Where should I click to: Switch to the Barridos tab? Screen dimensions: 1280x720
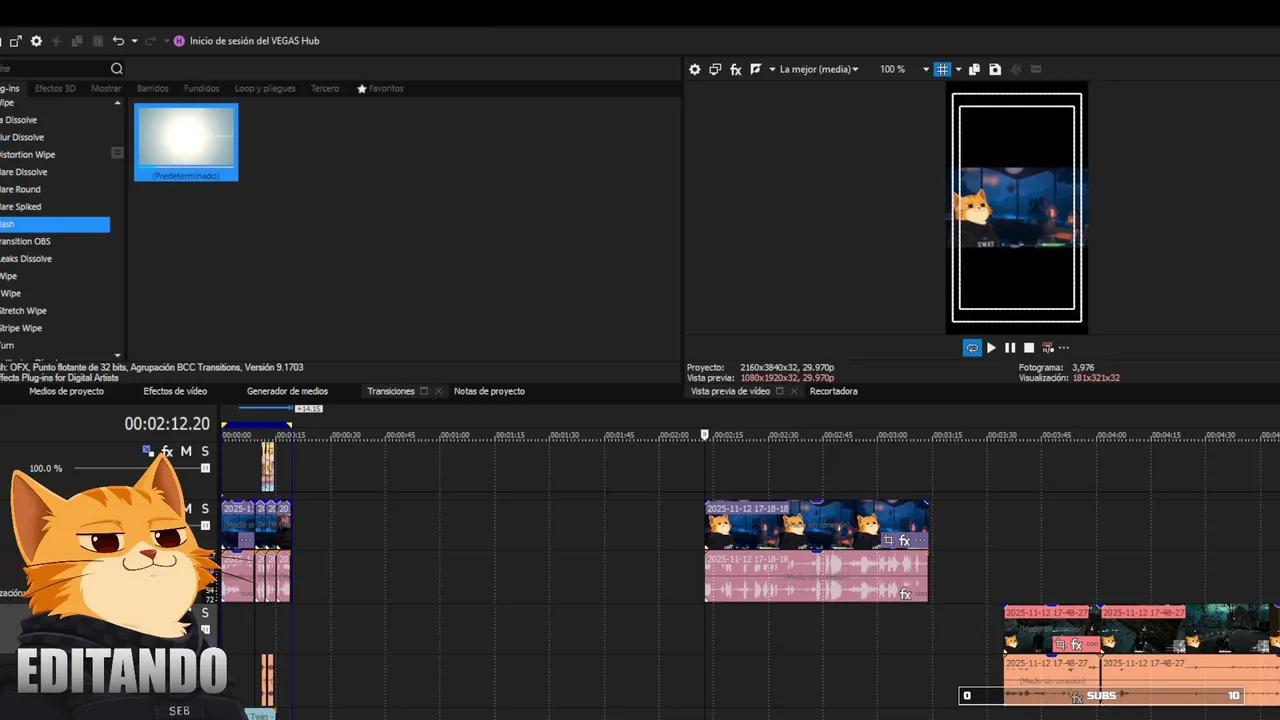pyautogui.click(x=153, y=88)
